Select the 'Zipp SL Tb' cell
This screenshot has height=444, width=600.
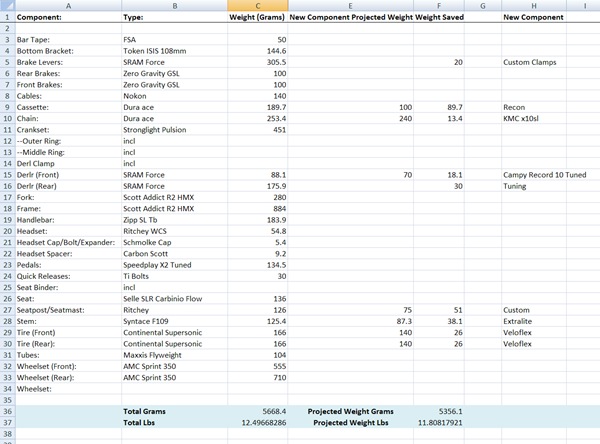(174, 220)
